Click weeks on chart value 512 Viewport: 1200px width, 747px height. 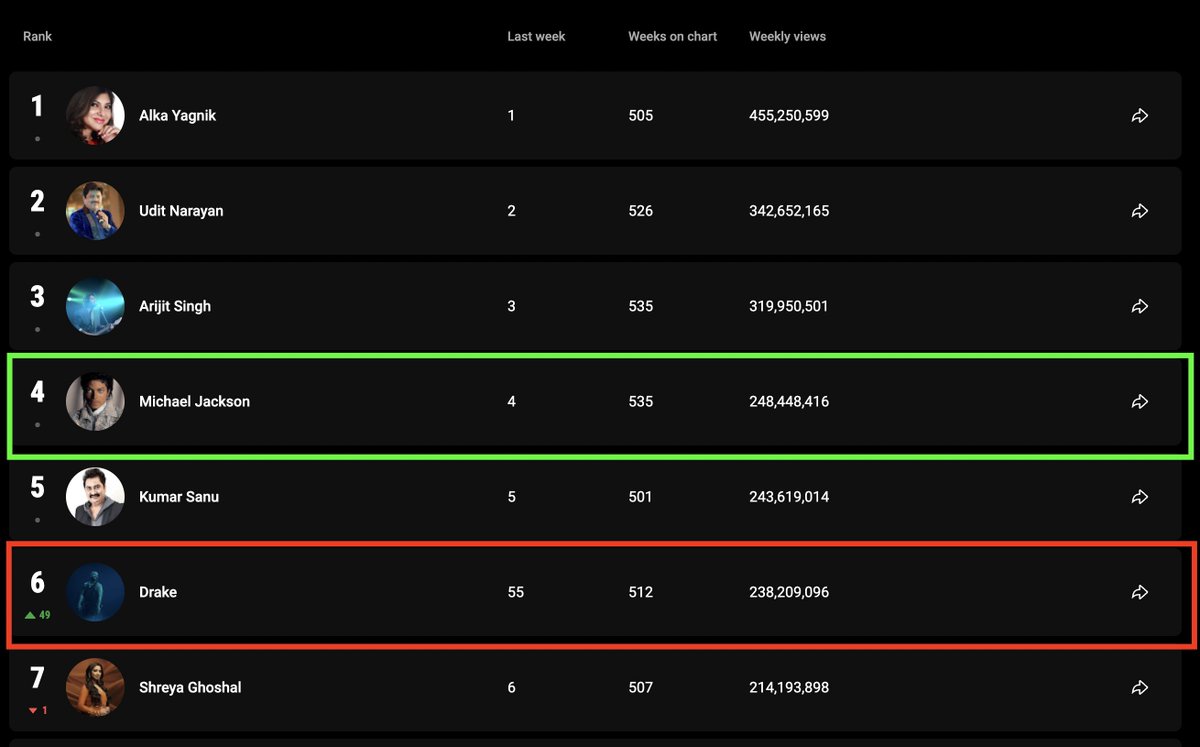(x=641, y=592)
